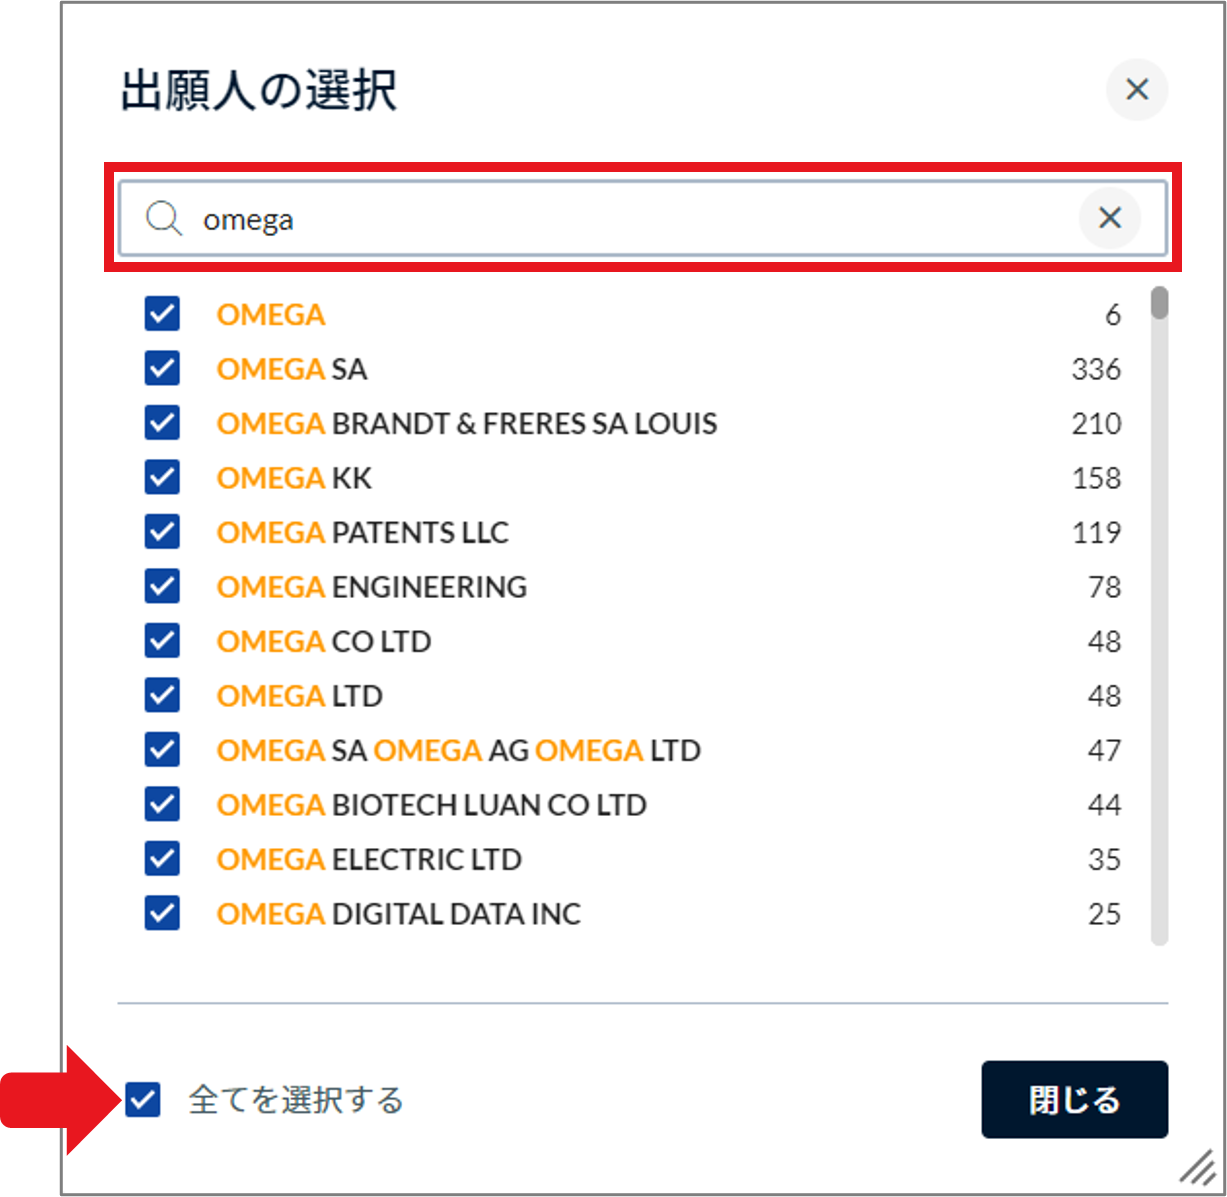Click the OMEGA KK applicant name
This screenshot has width=1227, height=1197.
pos(294,478)
